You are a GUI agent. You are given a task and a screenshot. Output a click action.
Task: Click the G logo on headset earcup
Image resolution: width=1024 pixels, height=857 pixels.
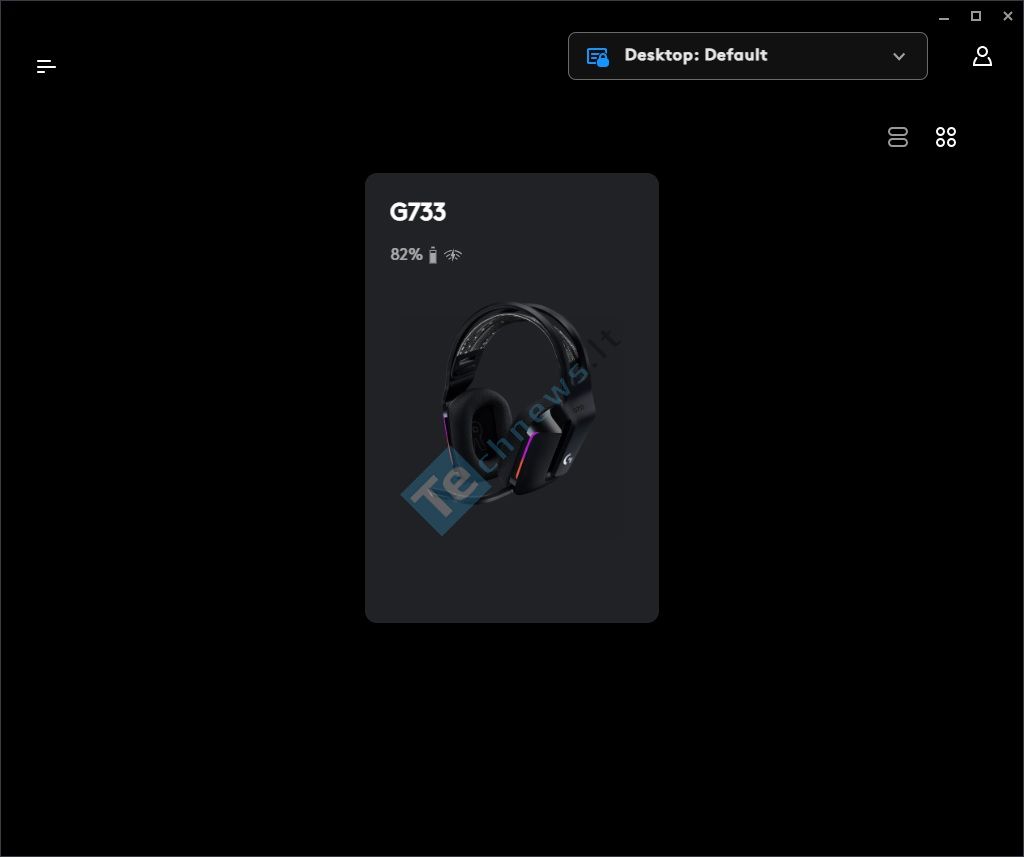568,459
